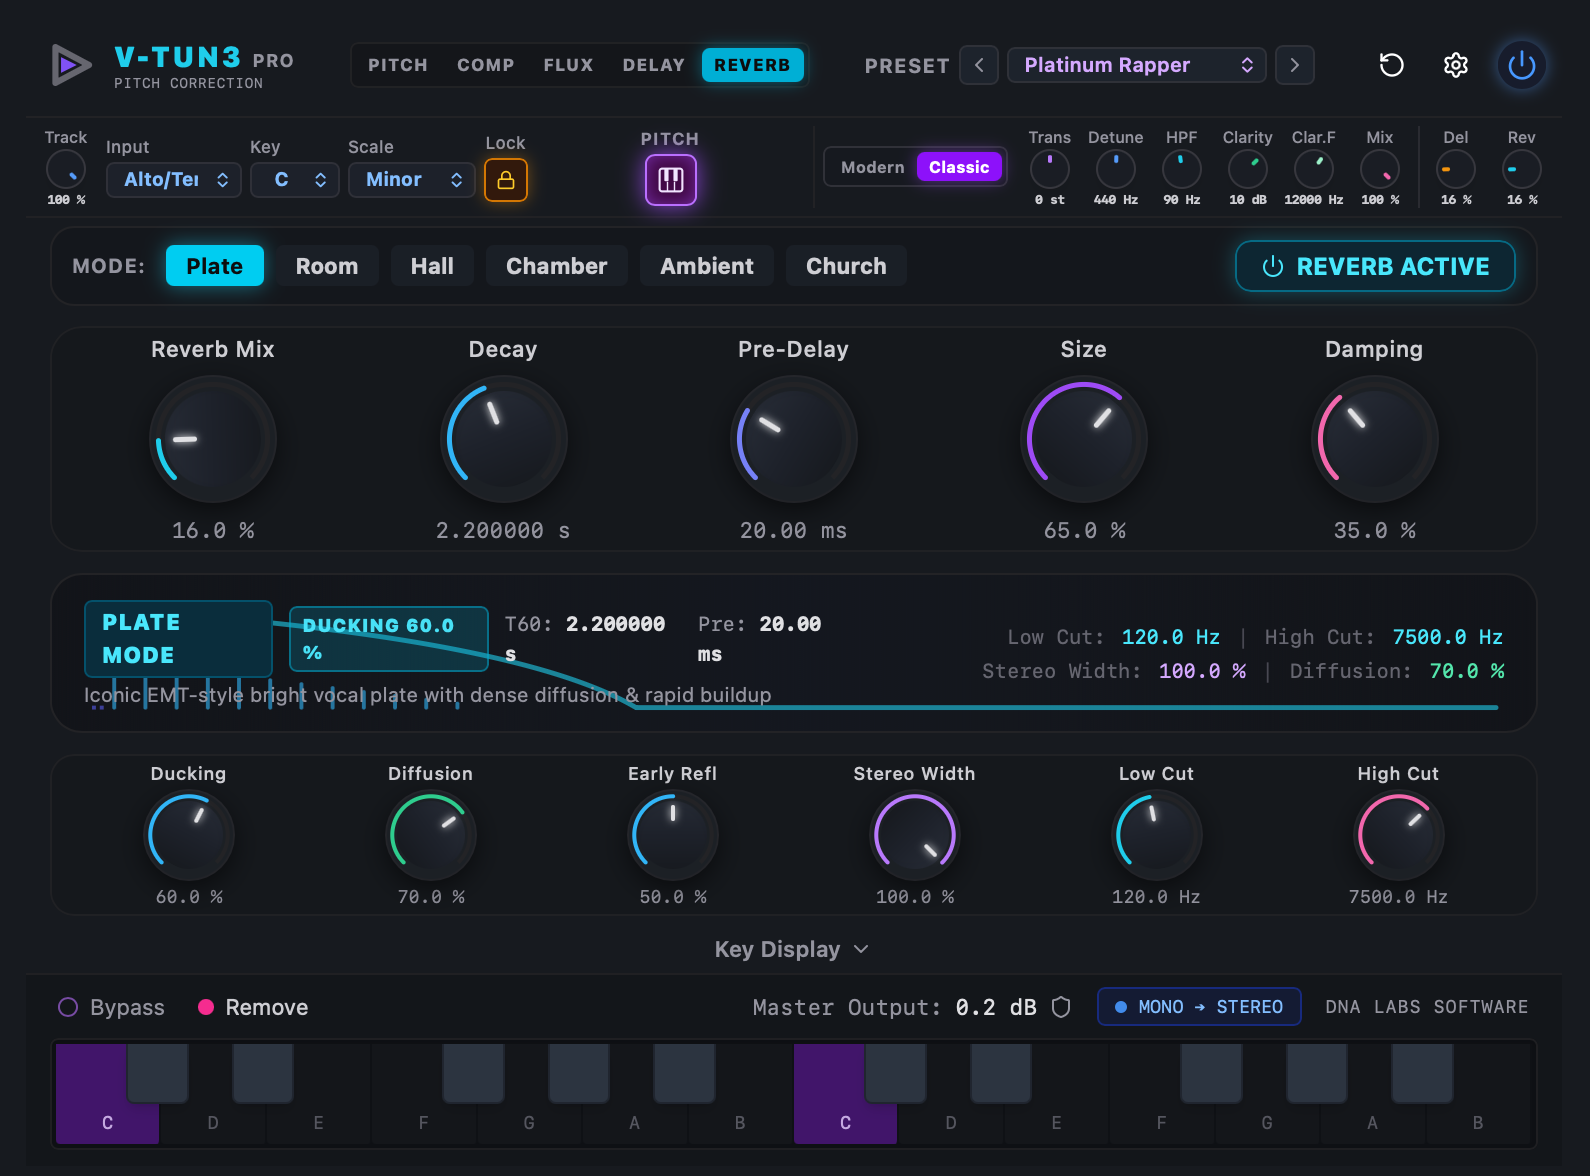
Task: Switch to the PITCH tab
Action: pos(398,65)
